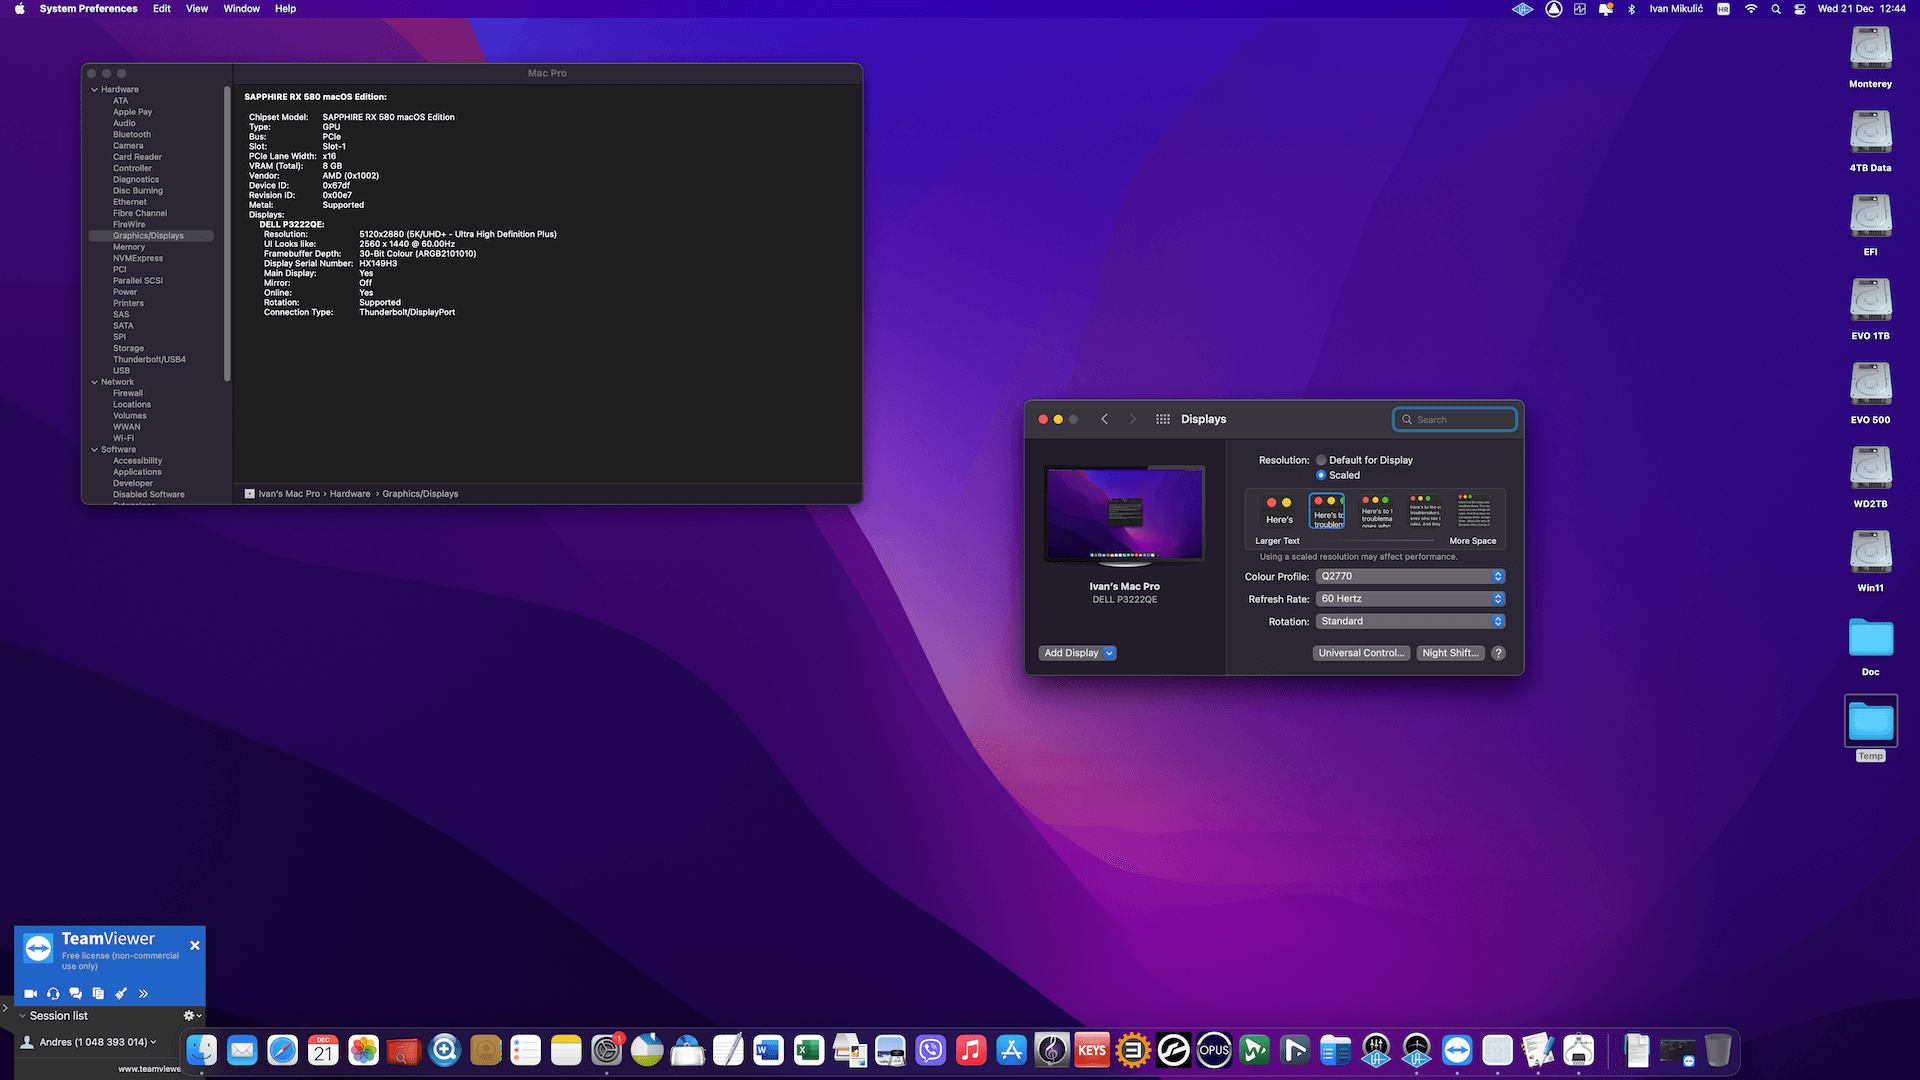Image resolution: width=1920 pixels, height=1080 pixels.
Task: Choose the More Space scaling thumbnail
Action: point(1473,512)
